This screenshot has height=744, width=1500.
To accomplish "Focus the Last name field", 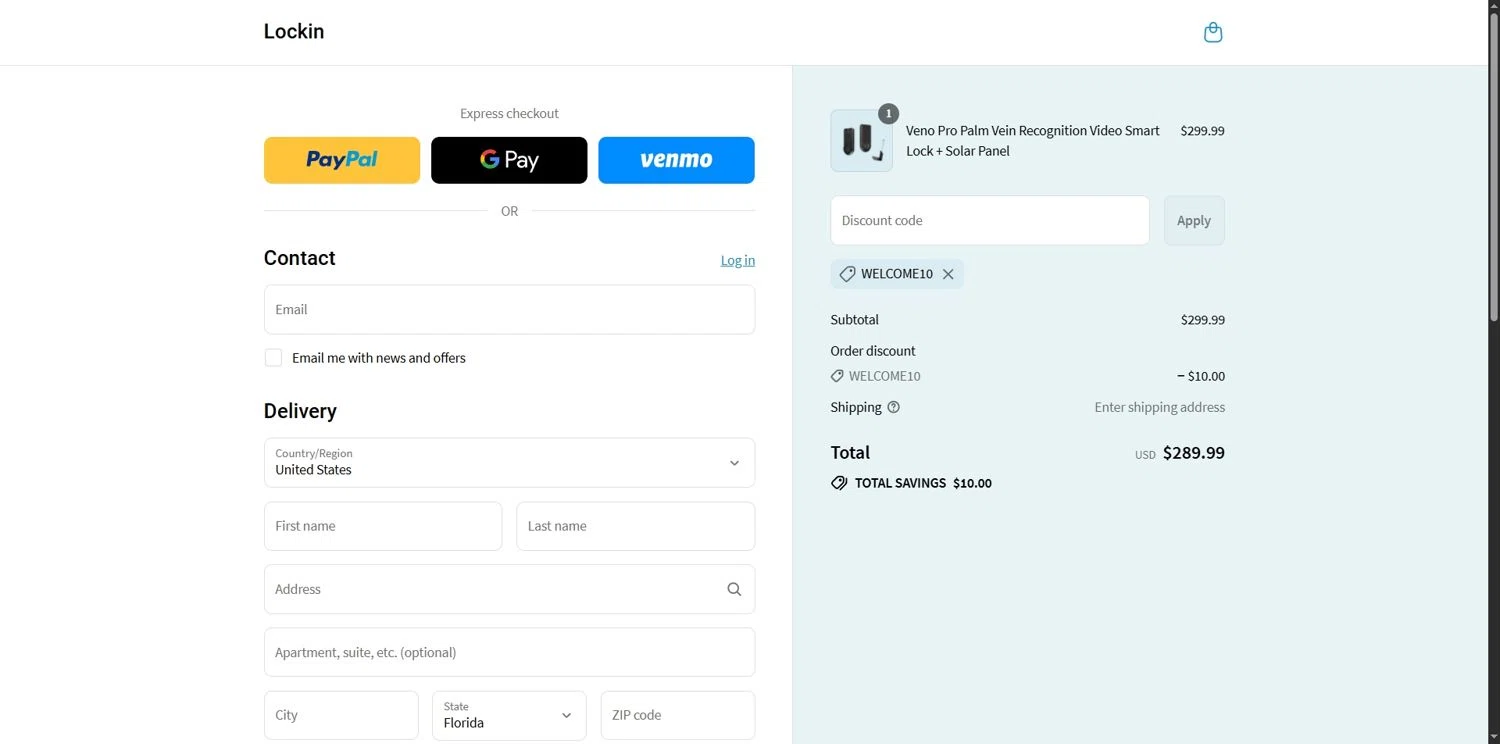I will pos(635,526).
